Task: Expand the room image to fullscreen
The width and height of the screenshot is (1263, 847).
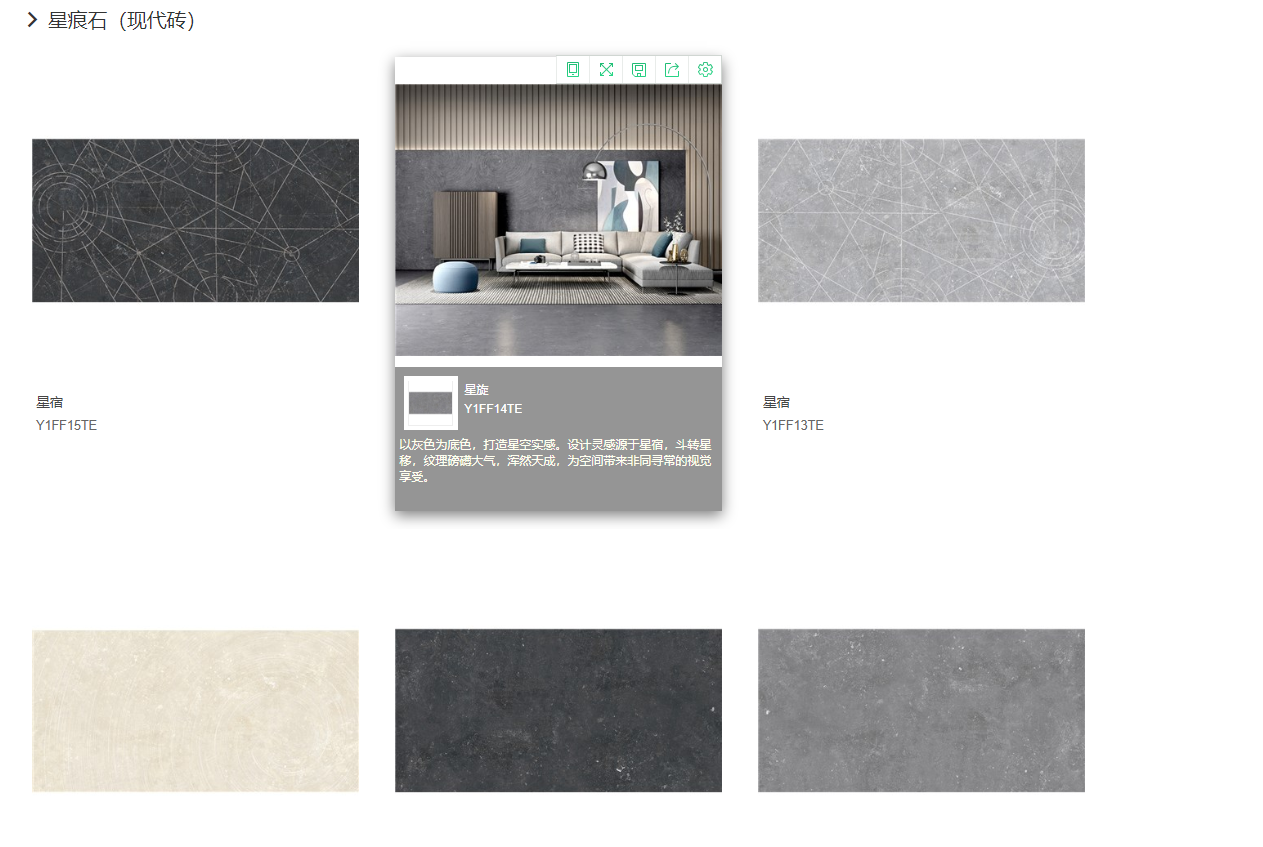Action: [606, 70]
